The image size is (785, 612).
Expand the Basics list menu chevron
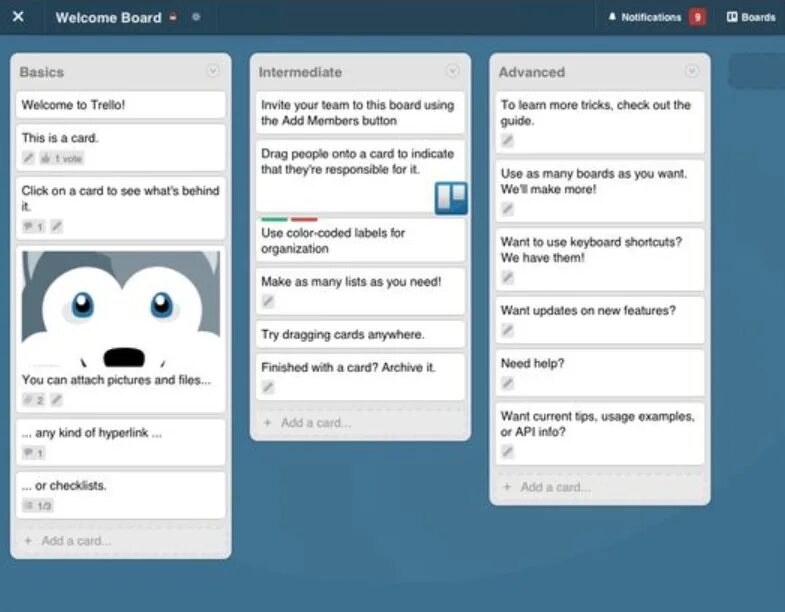pyautogui.click(x=213, y=71)
